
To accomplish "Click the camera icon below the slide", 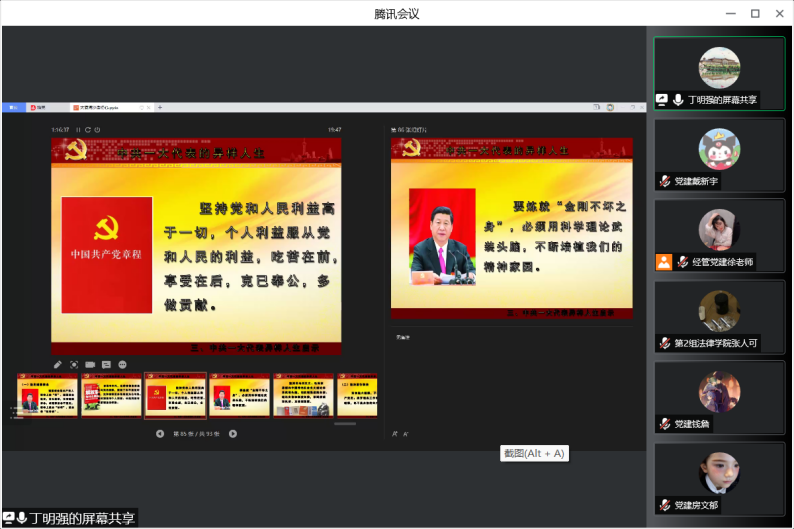I will (90, 364).
